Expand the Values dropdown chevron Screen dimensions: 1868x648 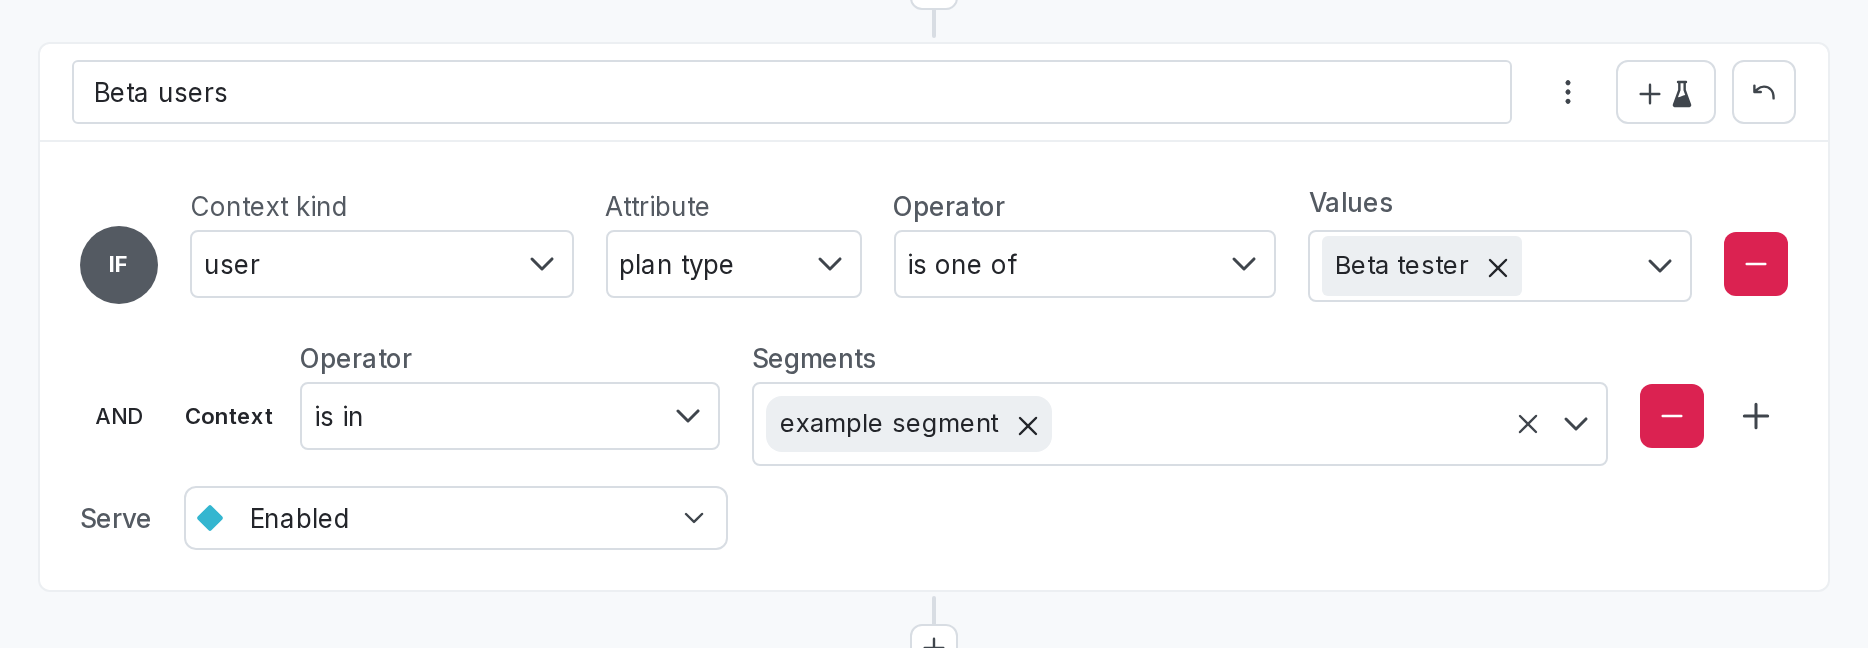(1659, 265)
